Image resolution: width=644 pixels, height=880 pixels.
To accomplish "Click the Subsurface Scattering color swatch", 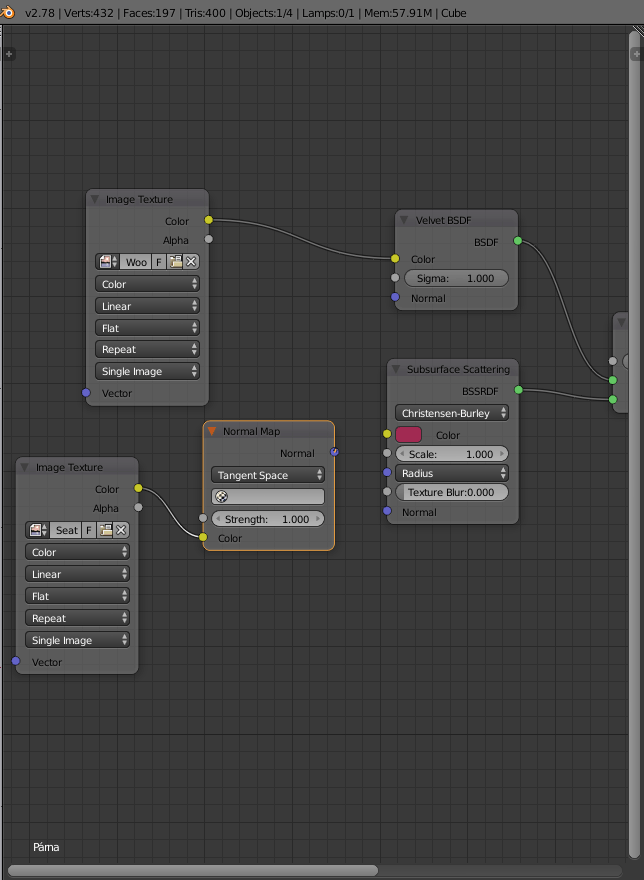I will [409, 435].
